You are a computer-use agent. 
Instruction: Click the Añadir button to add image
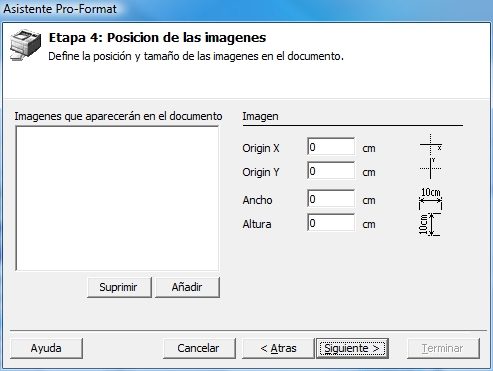[x=187, y=287]
